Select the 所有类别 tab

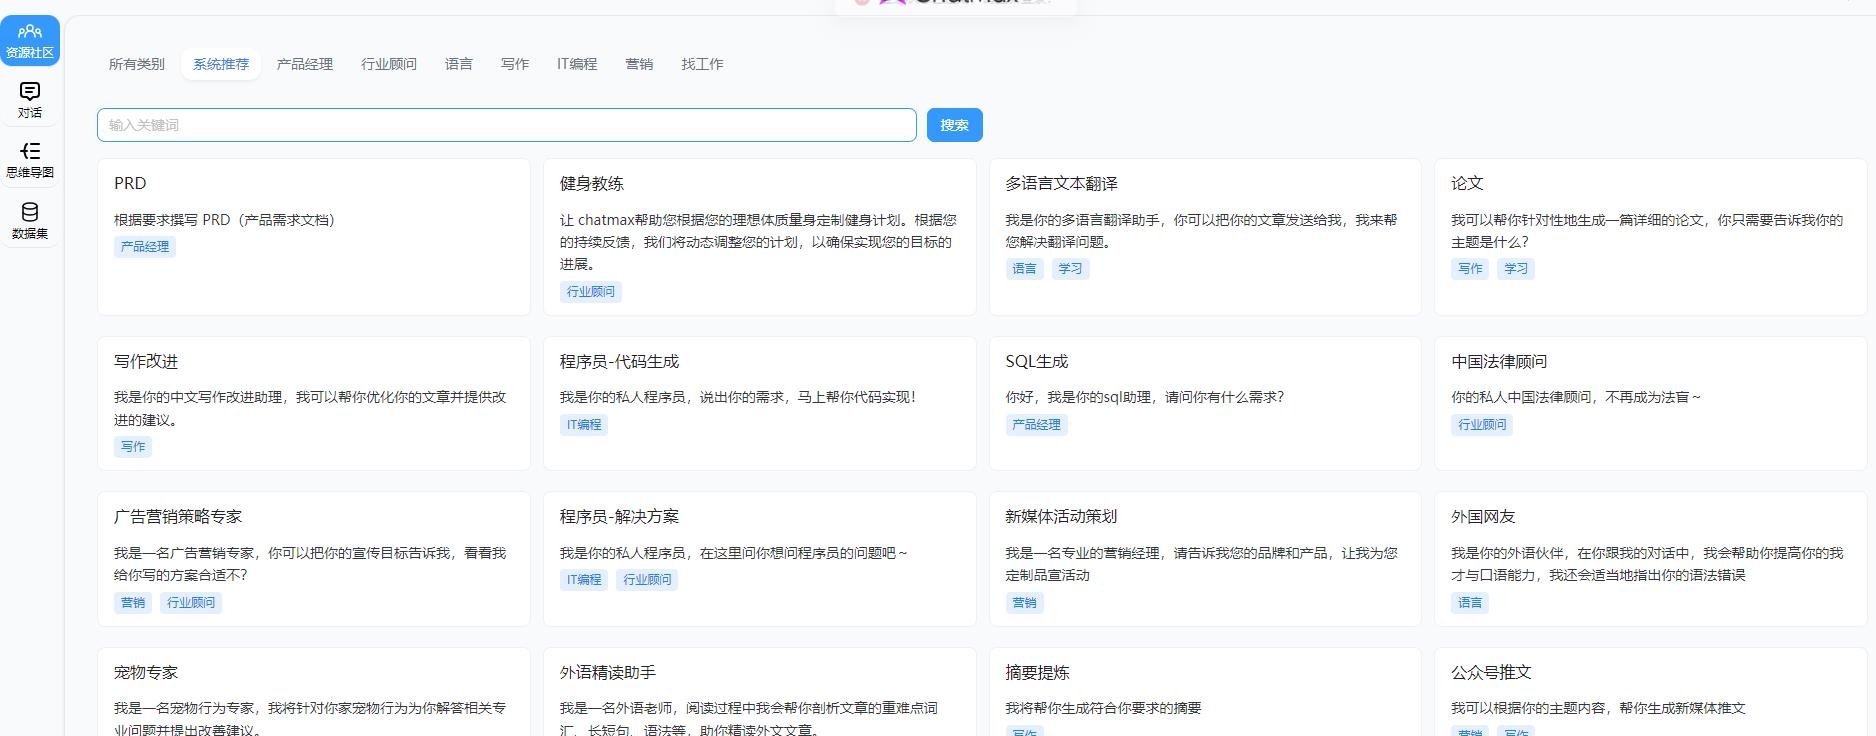pos(136,64)
